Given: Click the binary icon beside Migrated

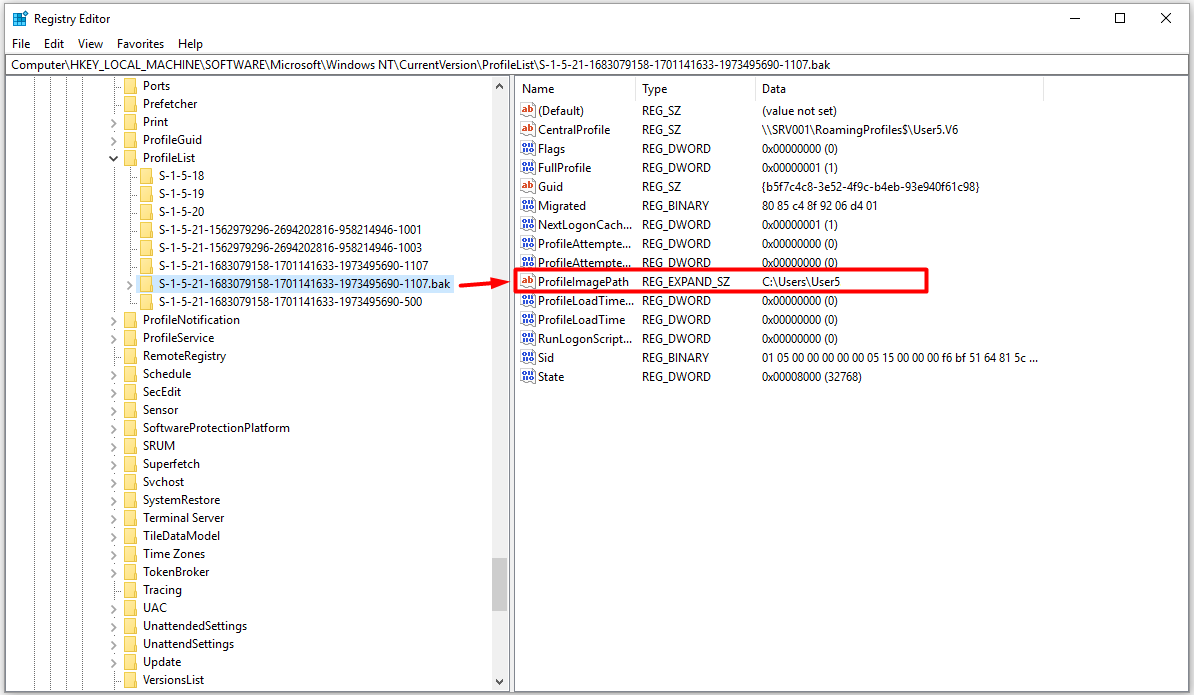Looking at the screenshot, I should [x=527, y=206].
